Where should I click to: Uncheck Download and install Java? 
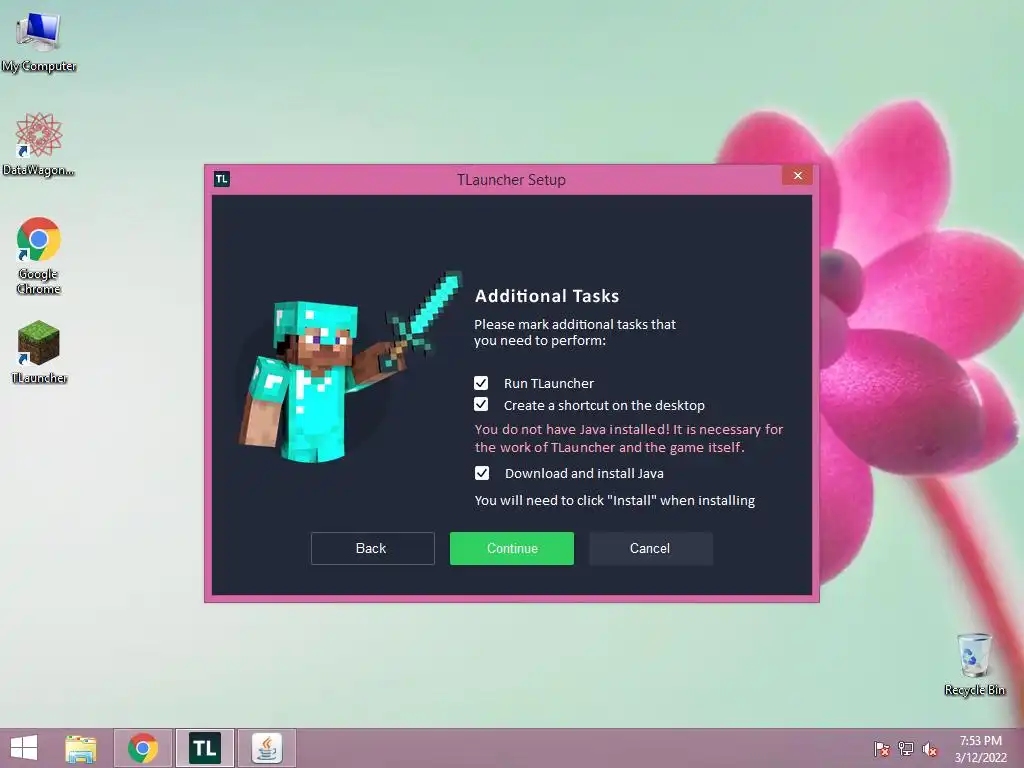(x=482, y=473)
